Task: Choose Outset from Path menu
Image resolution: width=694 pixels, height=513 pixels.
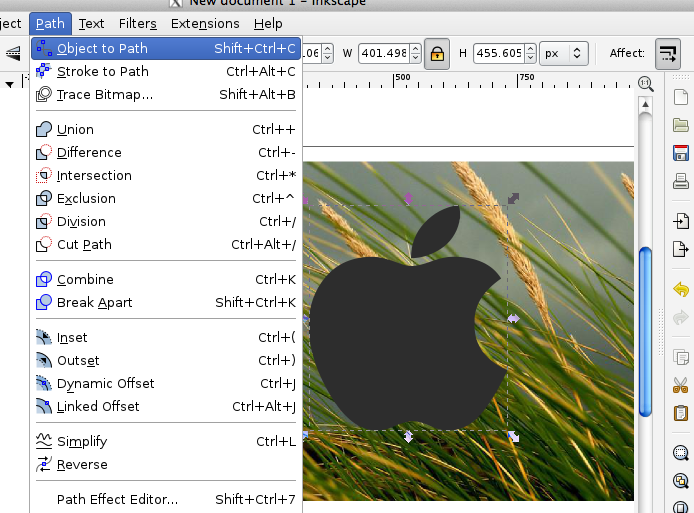Action: [166, 360]
